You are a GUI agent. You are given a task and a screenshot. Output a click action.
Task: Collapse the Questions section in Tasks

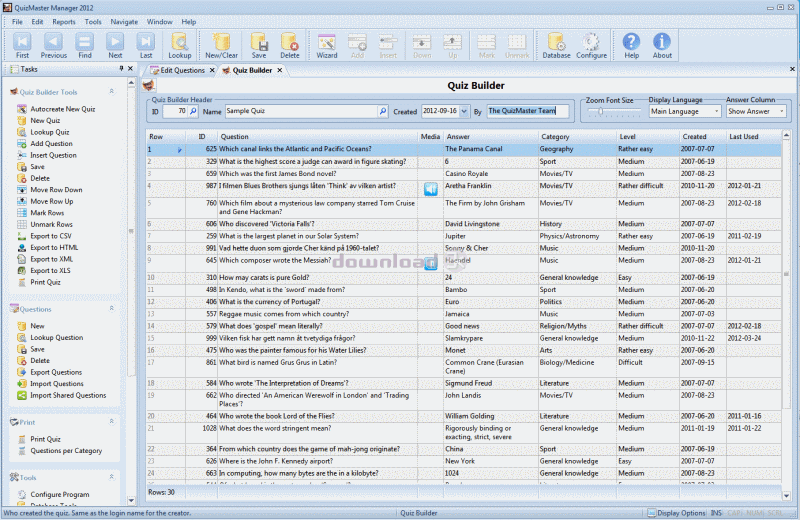pos(111,309)
